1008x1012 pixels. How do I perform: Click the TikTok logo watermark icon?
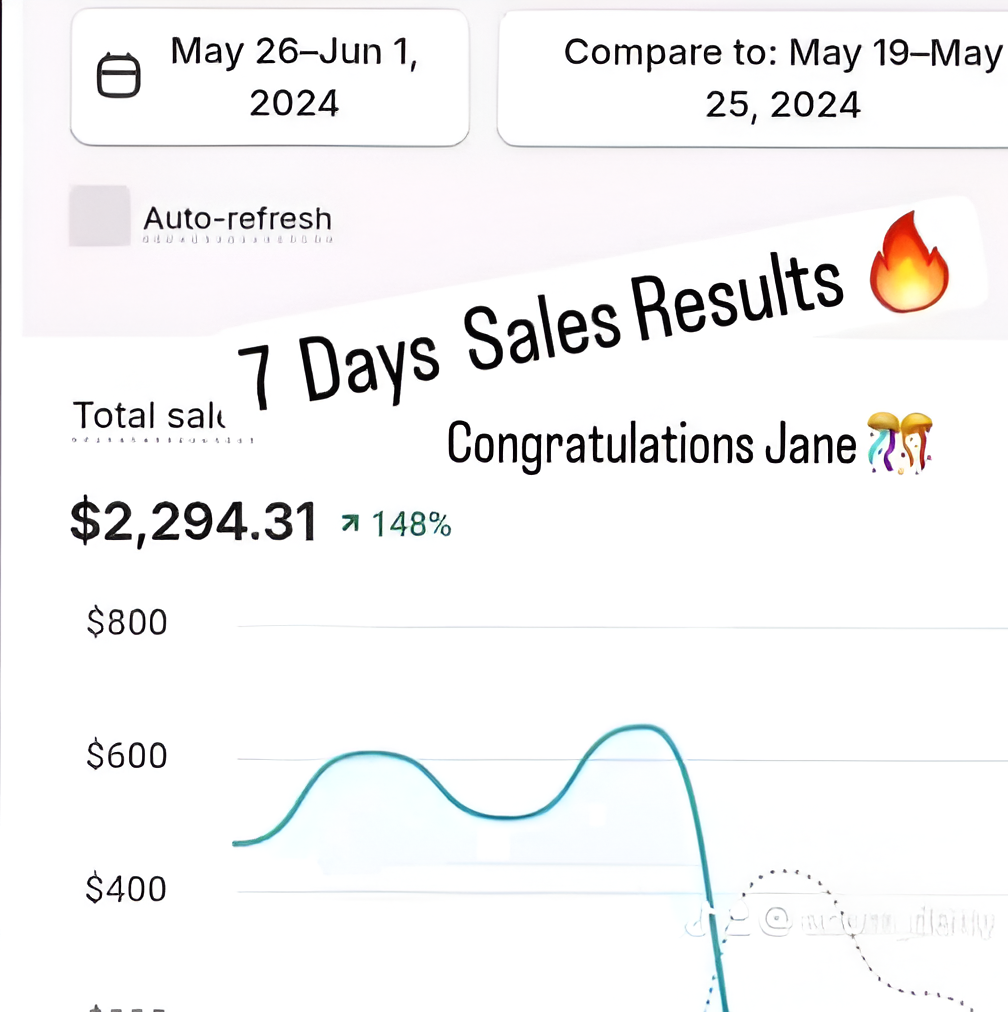point(702,921)
